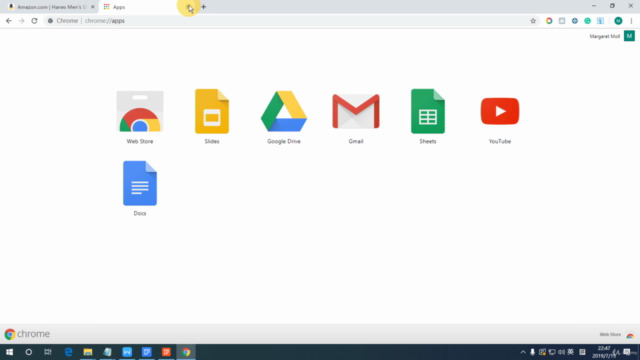This screenshot has width=640, height=360.
Task: Open the Windows Start menu
Action: pos(9,352)
